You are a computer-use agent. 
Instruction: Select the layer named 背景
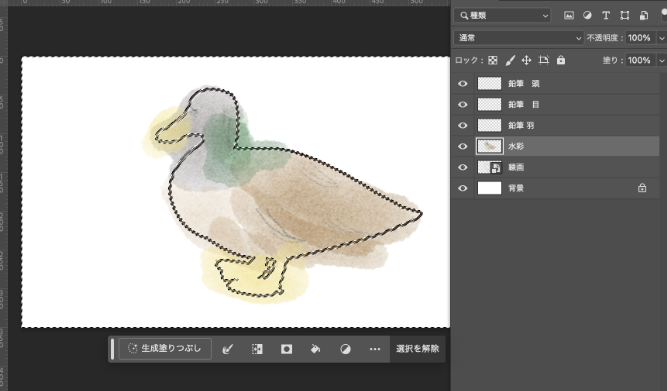point(516,188)
